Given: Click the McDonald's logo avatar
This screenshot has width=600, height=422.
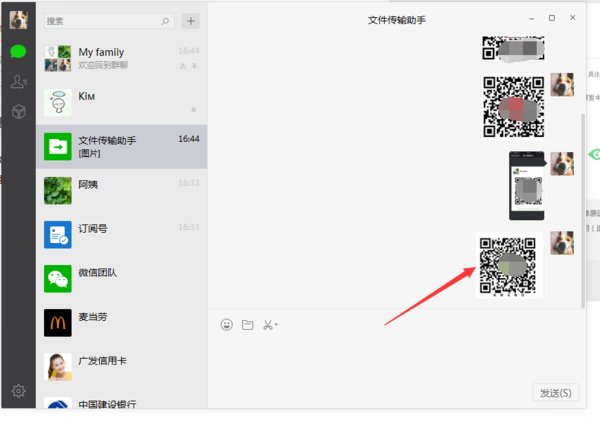Looking at the screenshot, I should point(58,323).
